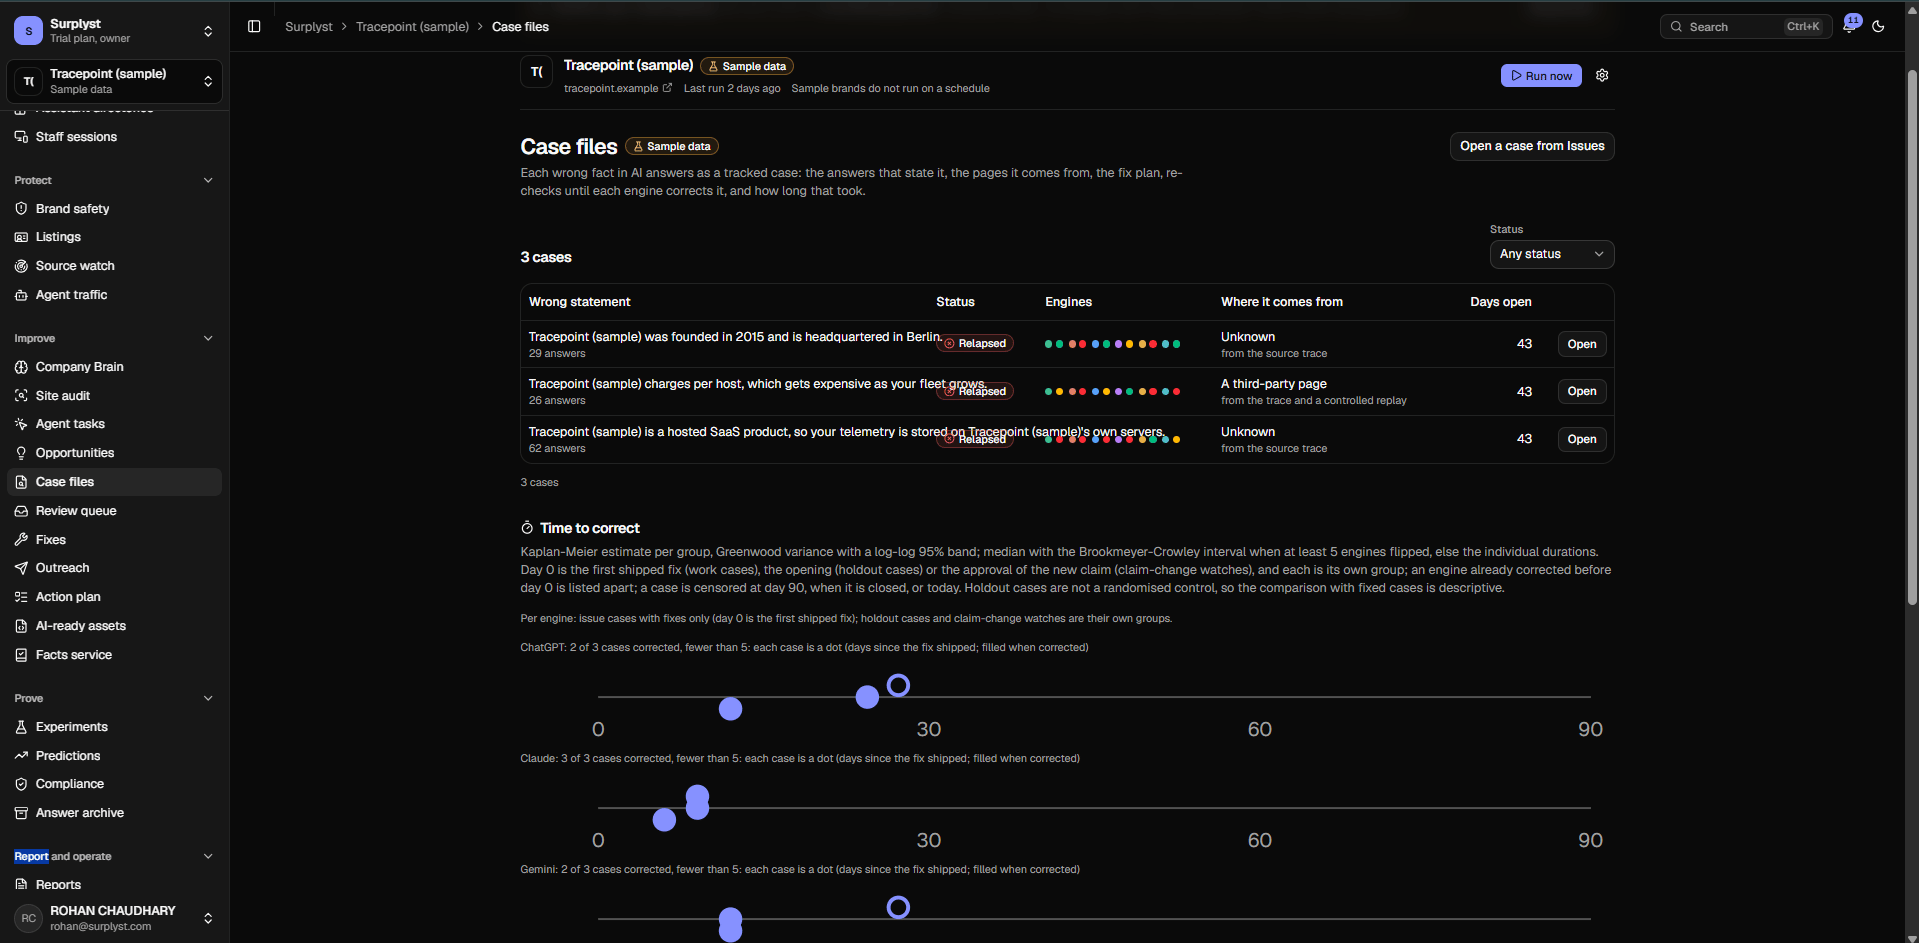Click the hollow dot in ChatGPT chart
The image size is (1919, 943).
[898, 685]
